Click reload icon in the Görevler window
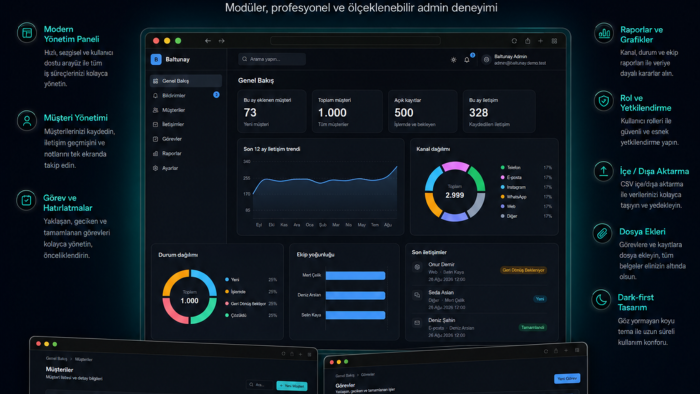Screen dimensions: 700x394 546,351
